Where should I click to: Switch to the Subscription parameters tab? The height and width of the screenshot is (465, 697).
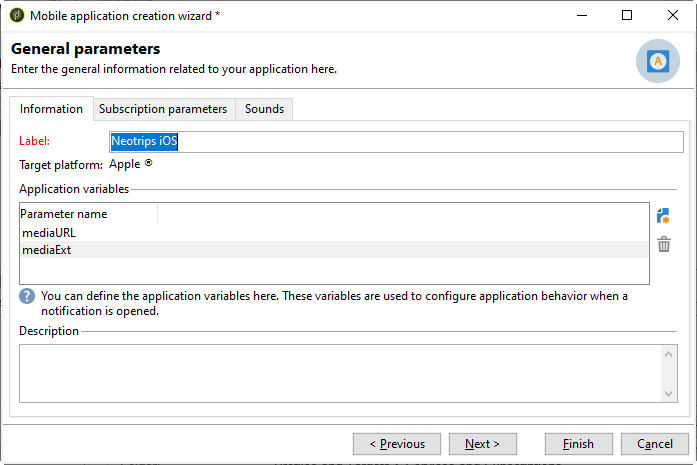tap(163, 109)
